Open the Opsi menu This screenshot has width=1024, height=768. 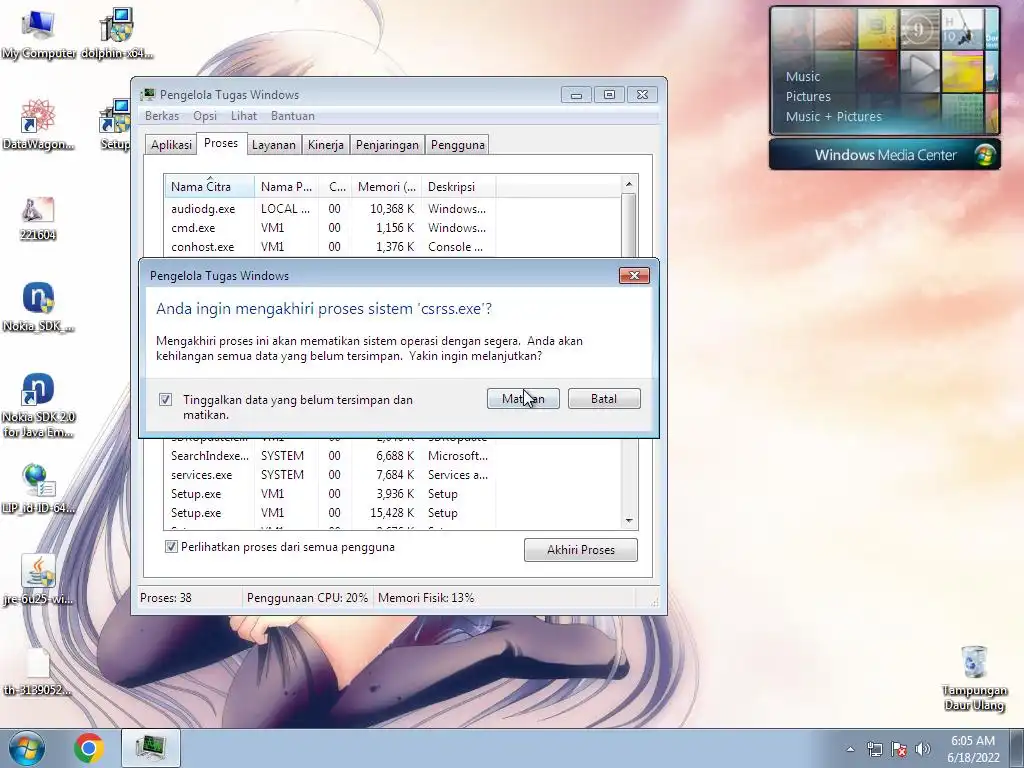click(x=204, y=116)
